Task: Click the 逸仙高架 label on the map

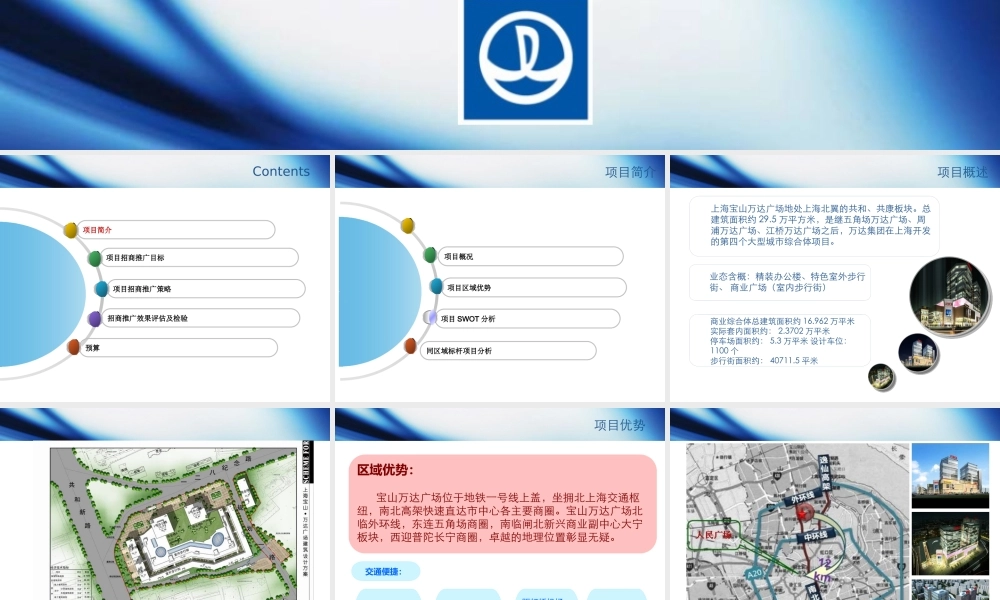Action: tap(824, 472)
